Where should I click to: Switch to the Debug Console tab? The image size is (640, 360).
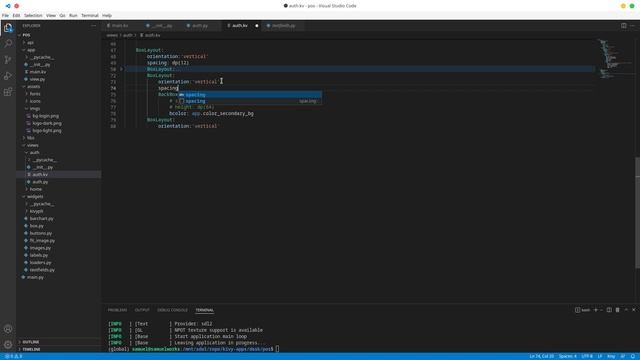coord(172,310)
